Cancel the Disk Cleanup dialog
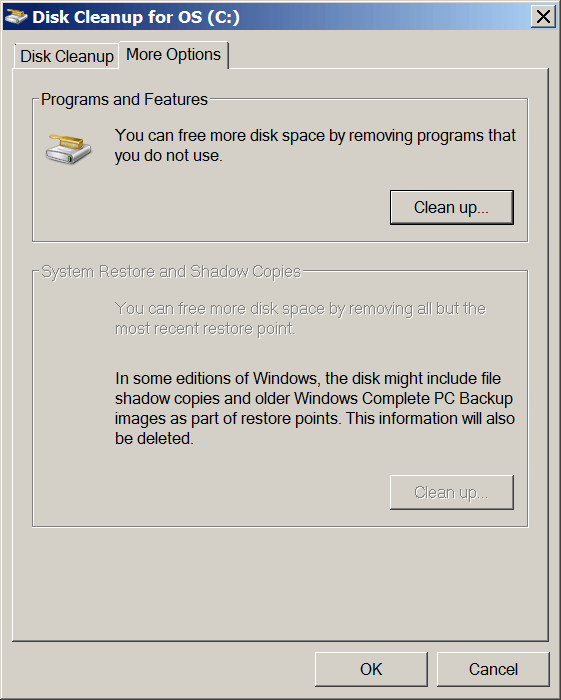This screenshot has width=561, height=700. tap(493, 669)
